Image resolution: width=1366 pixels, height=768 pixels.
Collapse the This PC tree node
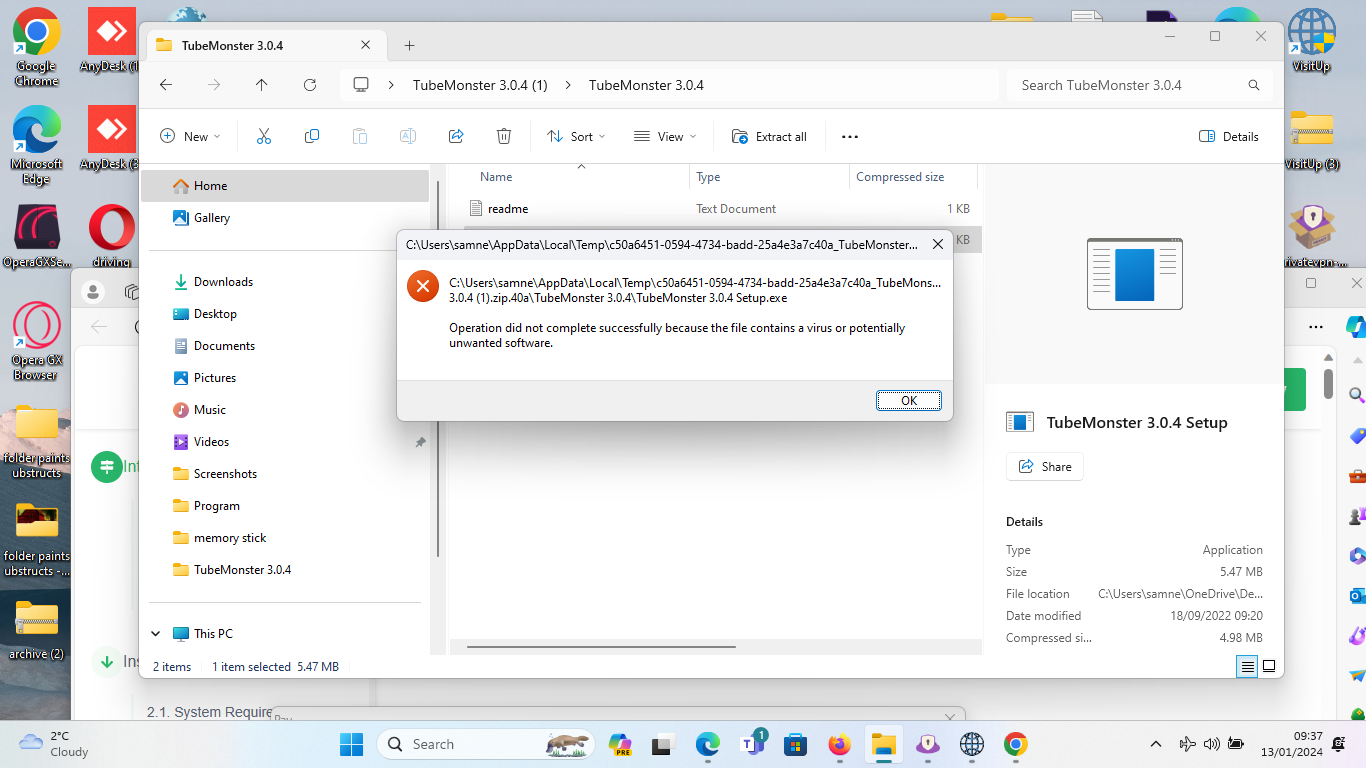click(156, 633)
